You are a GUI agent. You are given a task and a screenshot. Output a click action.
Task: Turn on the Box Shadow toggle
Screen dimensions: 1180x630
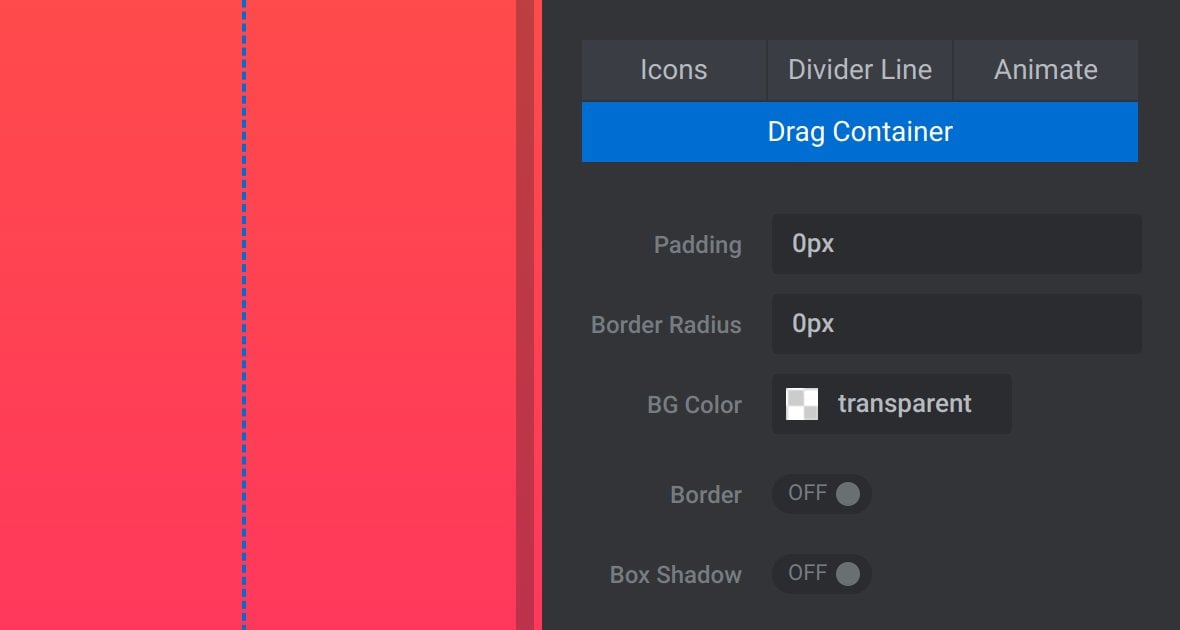pyautogui.click(x=821, y=574)
